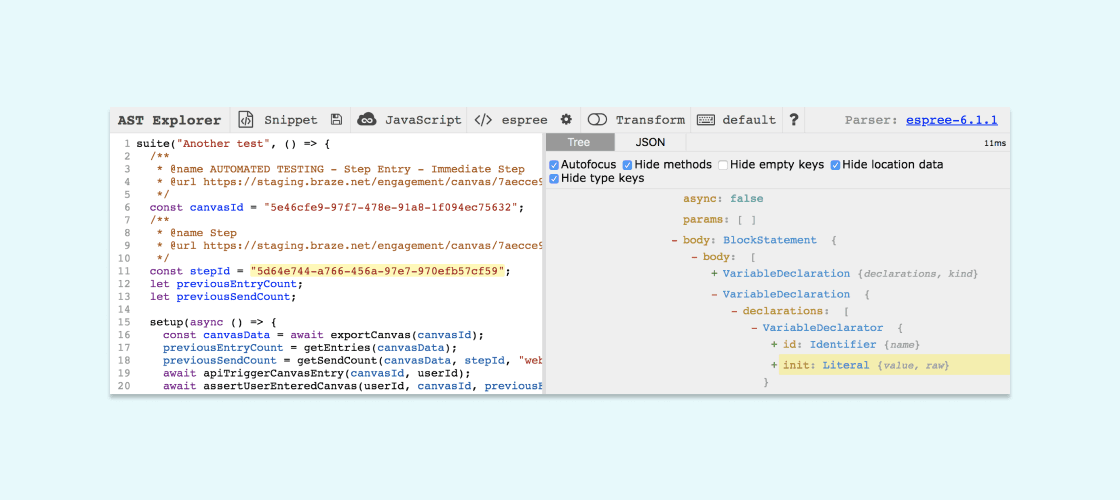Click the espree parser code brackets icon
The height and width of the screenshot is (500, 1120).
[x=483, y=120]
